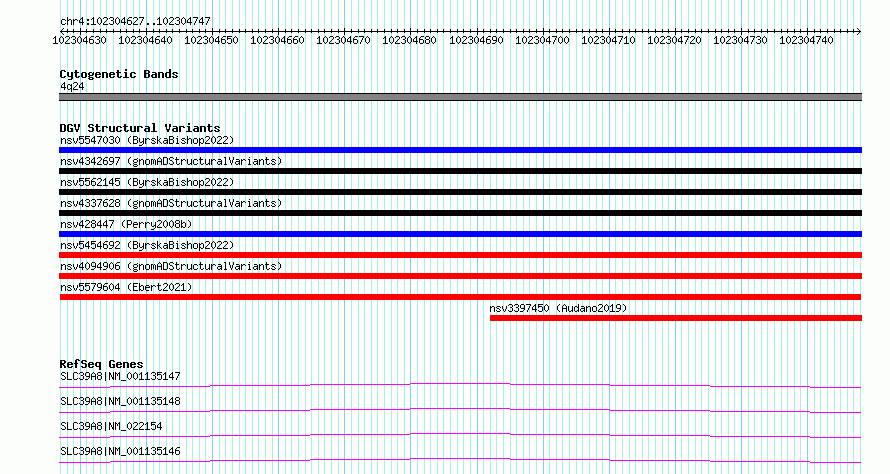Click the RefSeq Genes track title
Viewport: 890px width, 474px height.
[x=102, y=364]
